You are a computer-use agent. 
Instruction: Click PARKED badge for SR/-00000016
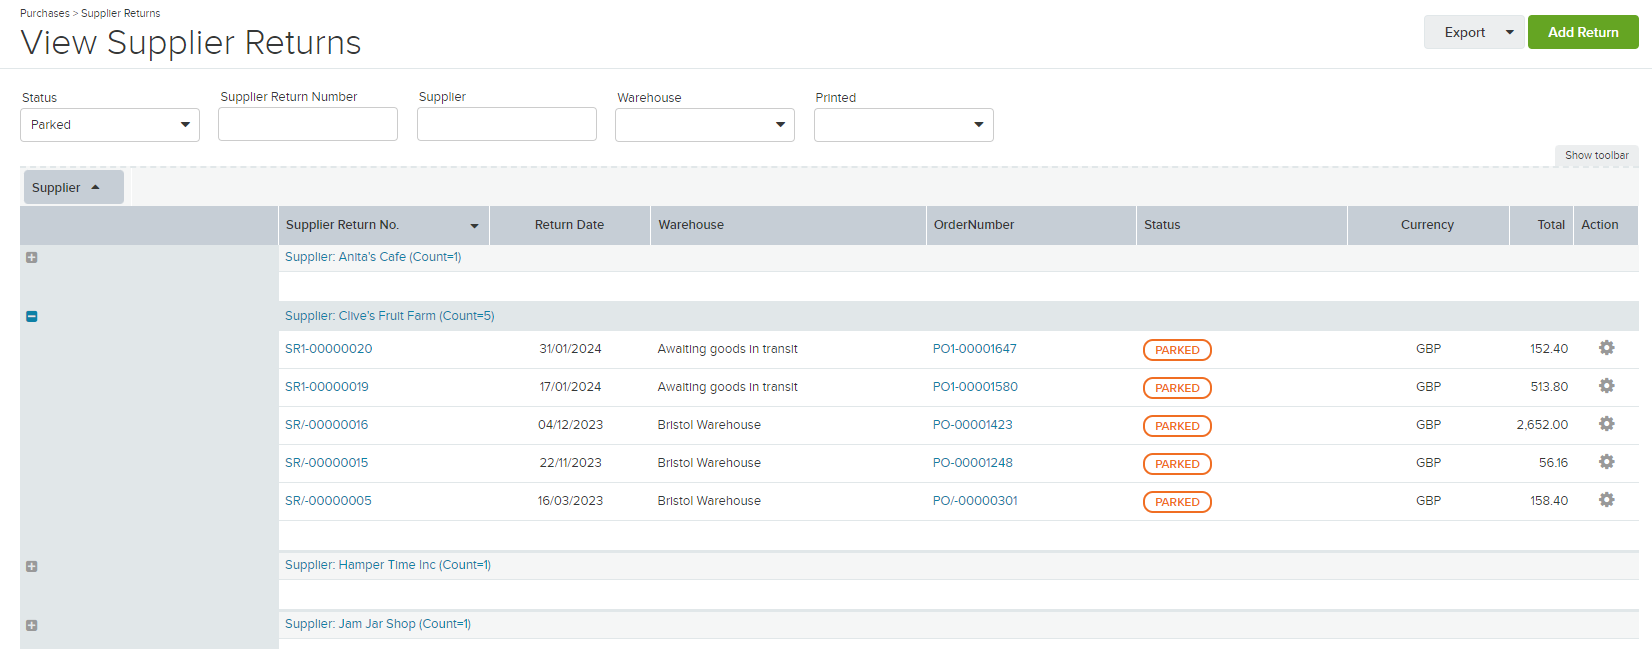tap(1177, 426)
